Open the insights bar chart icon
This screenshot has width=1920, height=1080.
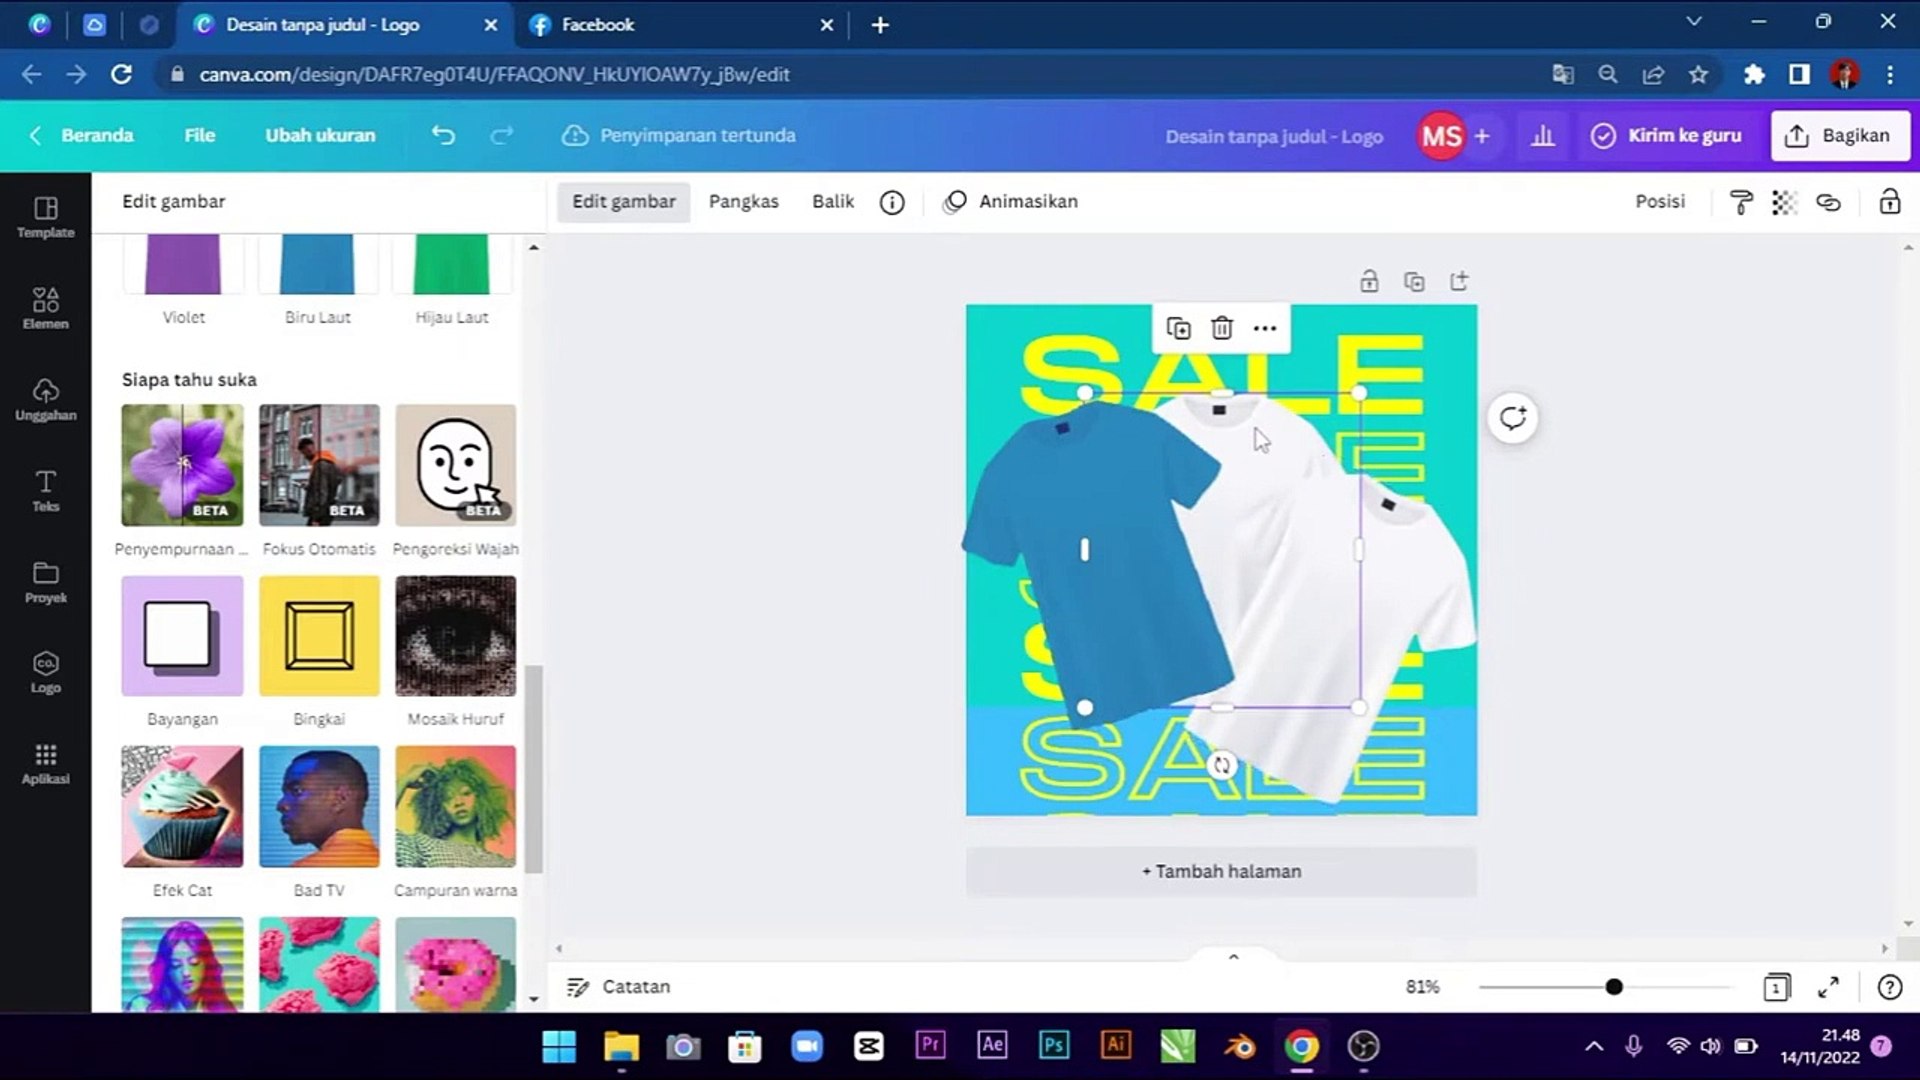coord(1542,136)
